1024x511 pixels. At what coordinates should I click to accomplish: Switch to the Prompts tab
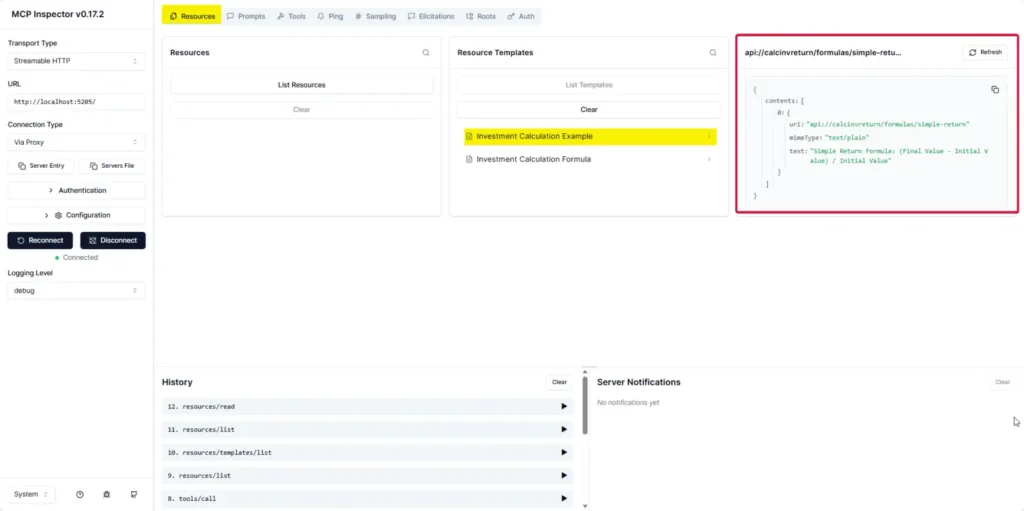(246, 17)
